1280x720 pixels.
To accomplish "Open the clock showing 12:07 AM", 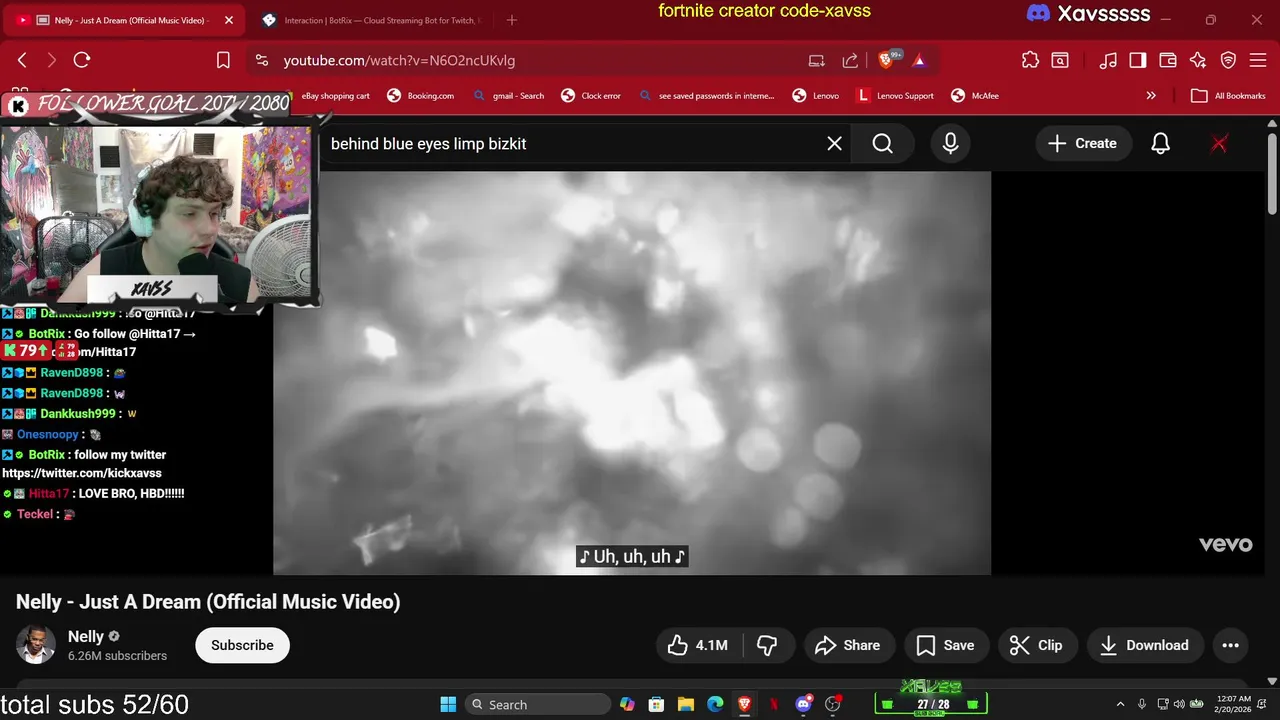I will pos(1234,704).
